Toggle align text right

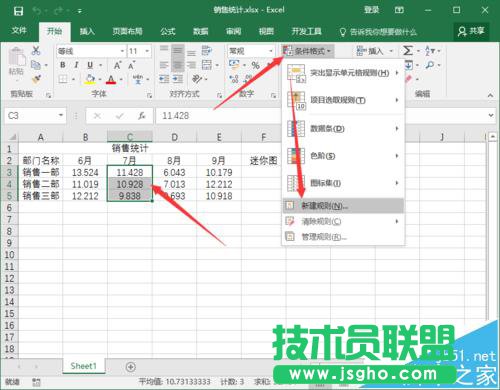click(x=191, y=65)
